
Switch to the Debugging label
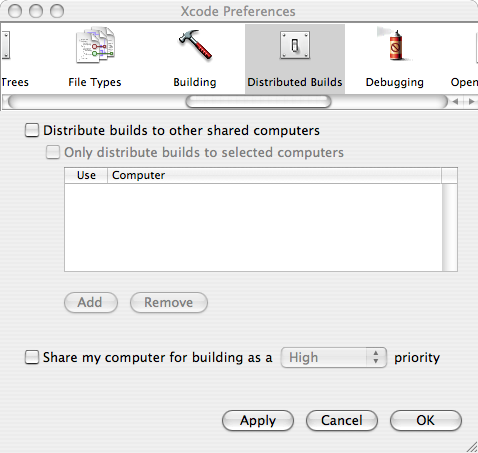395,82
